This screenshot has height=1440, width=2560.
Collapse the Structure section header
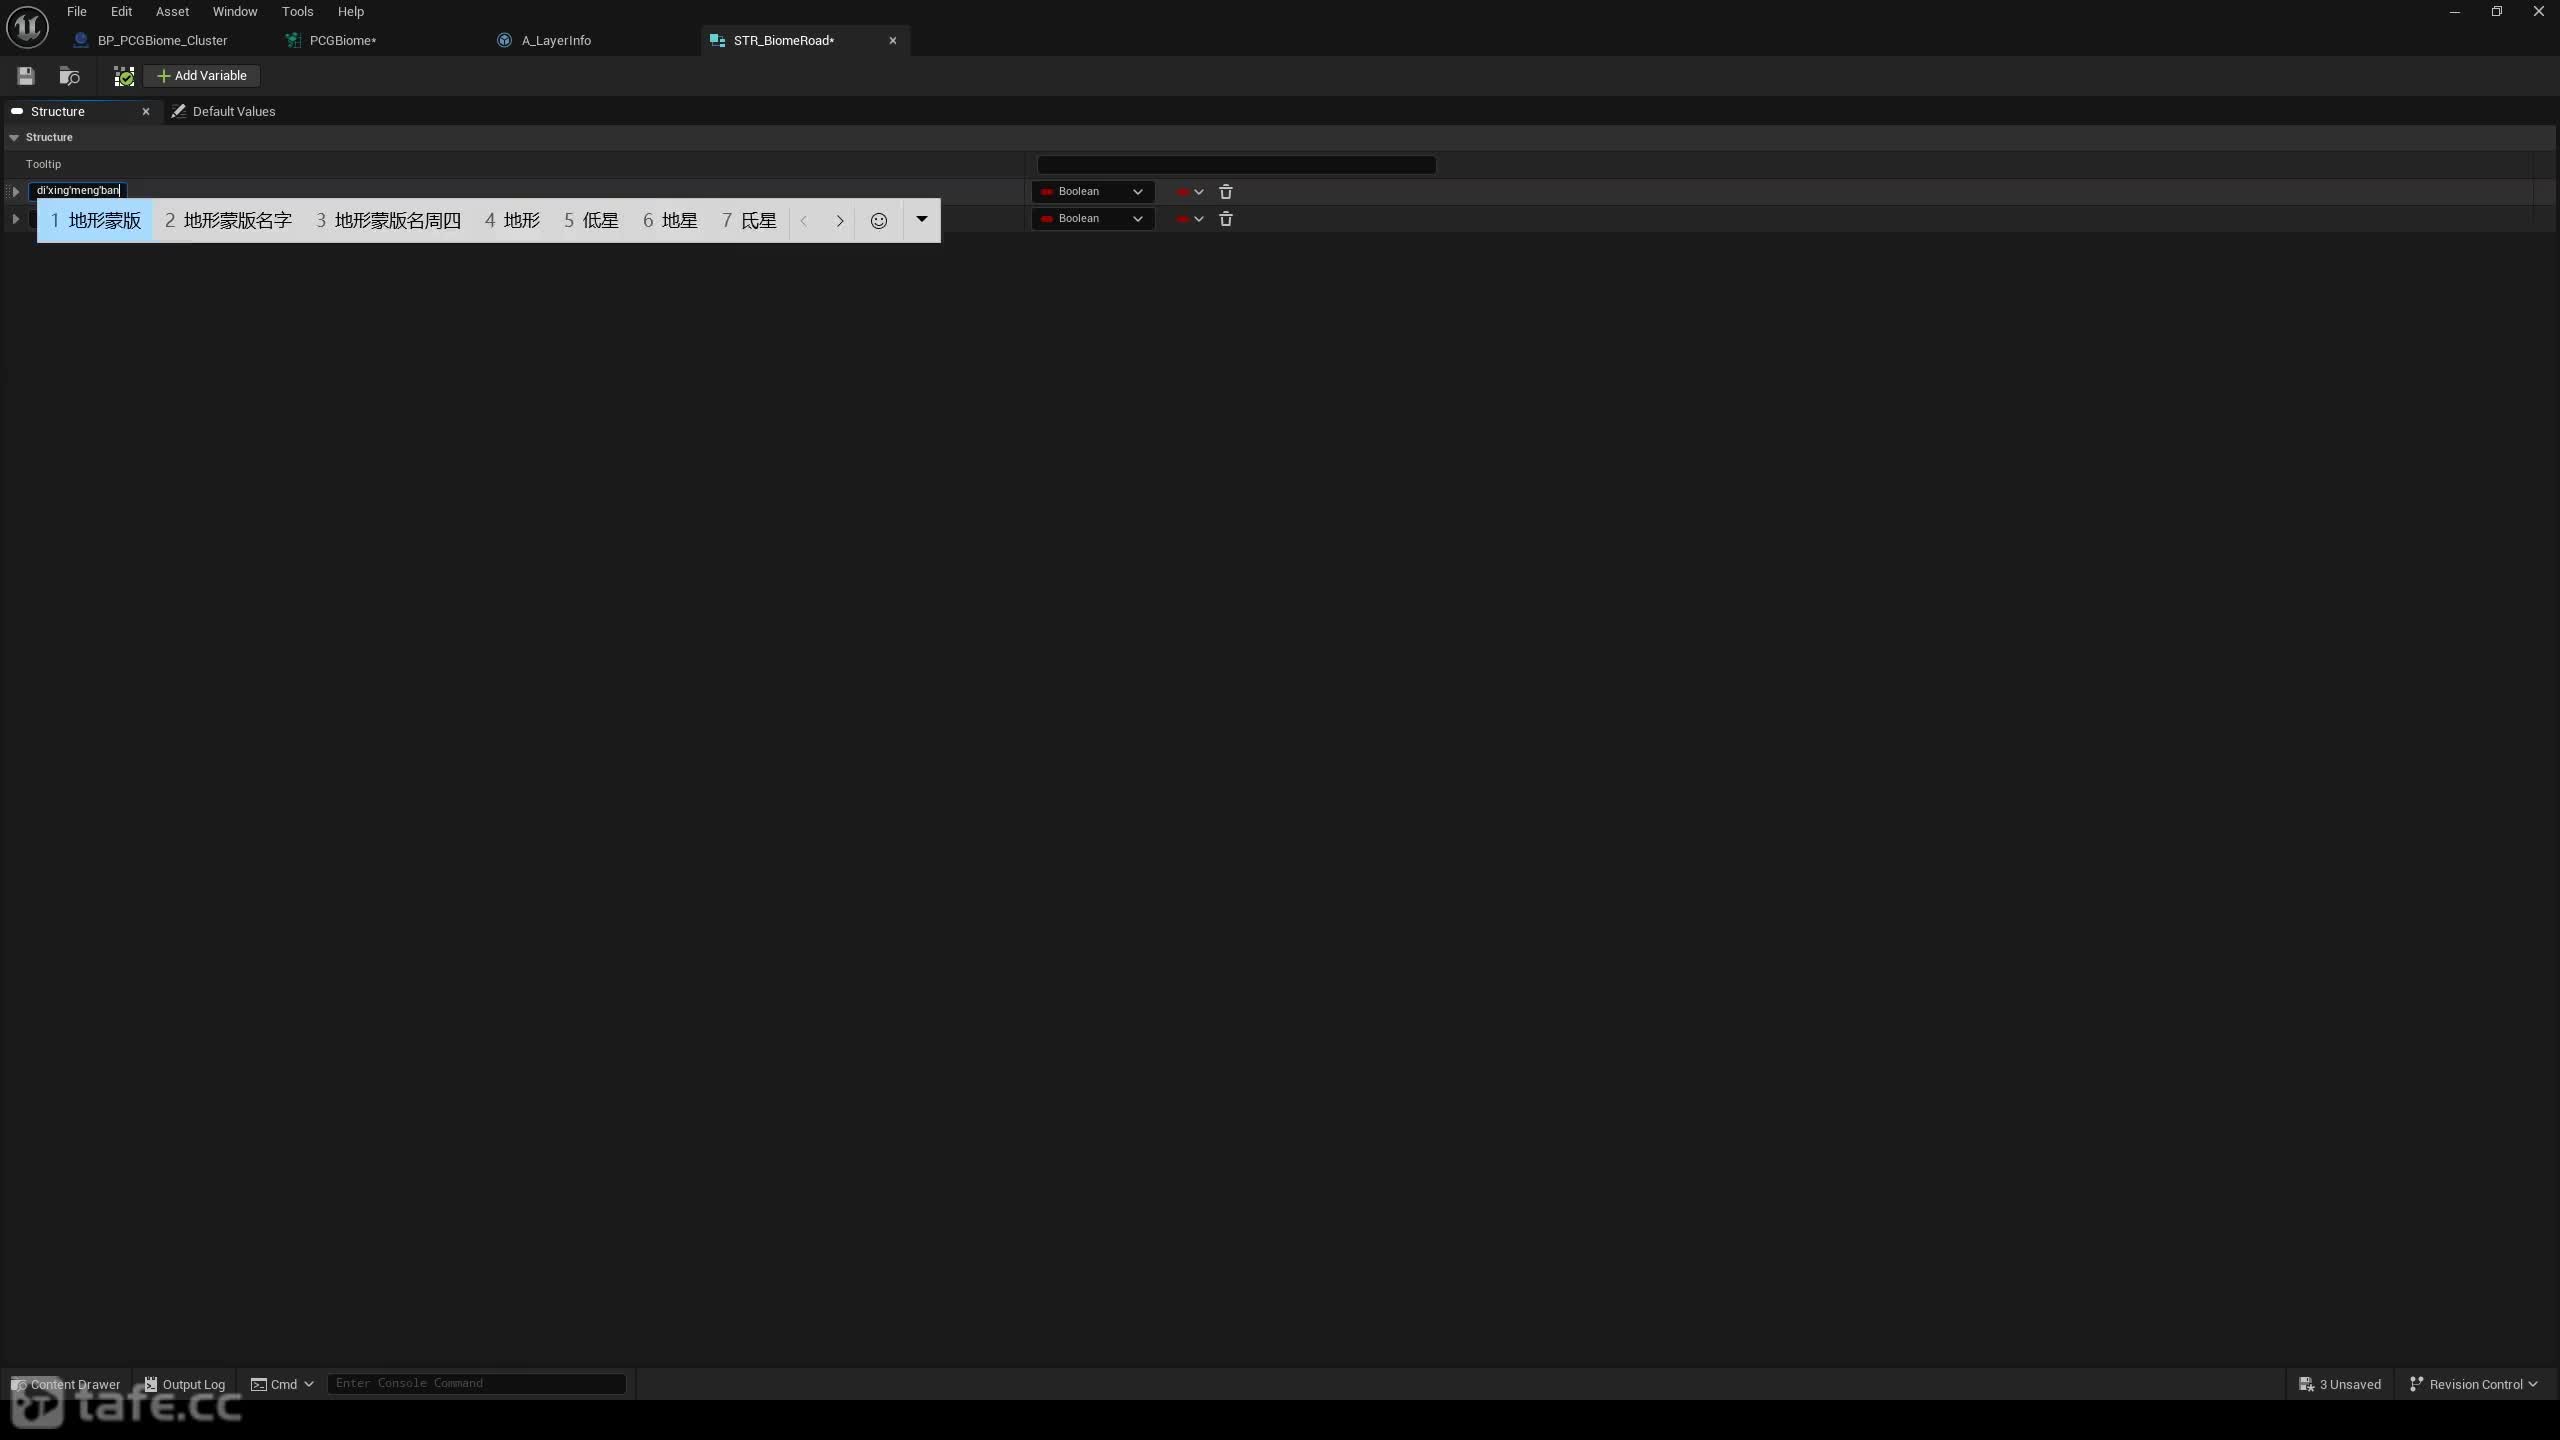[x=14, y=137]
